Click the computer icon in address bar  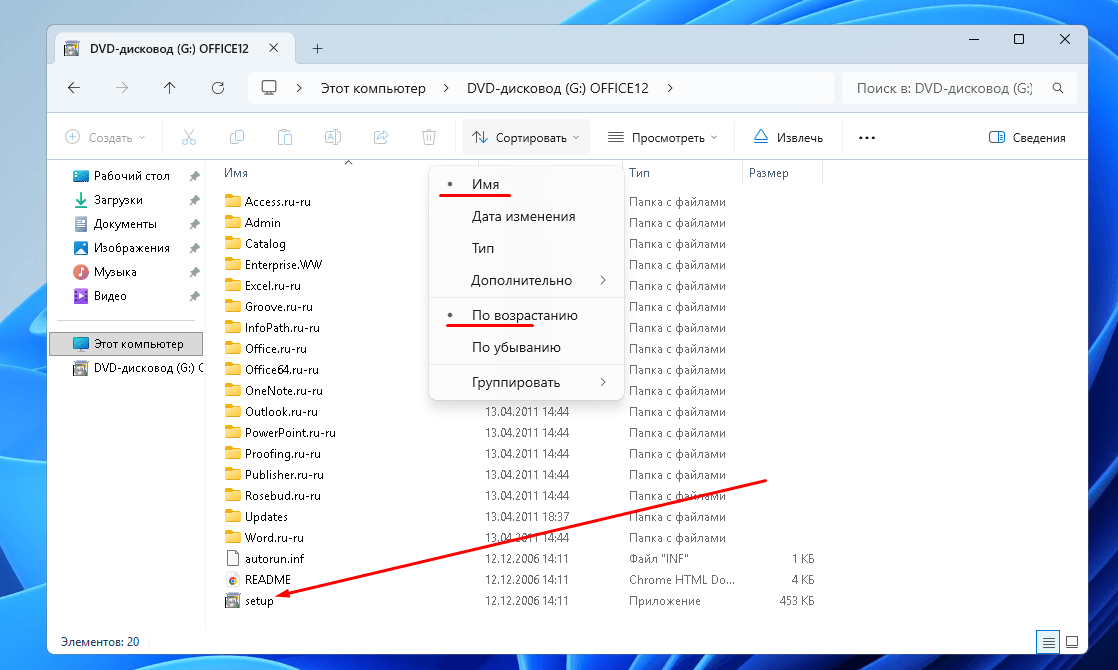[269, 88]
